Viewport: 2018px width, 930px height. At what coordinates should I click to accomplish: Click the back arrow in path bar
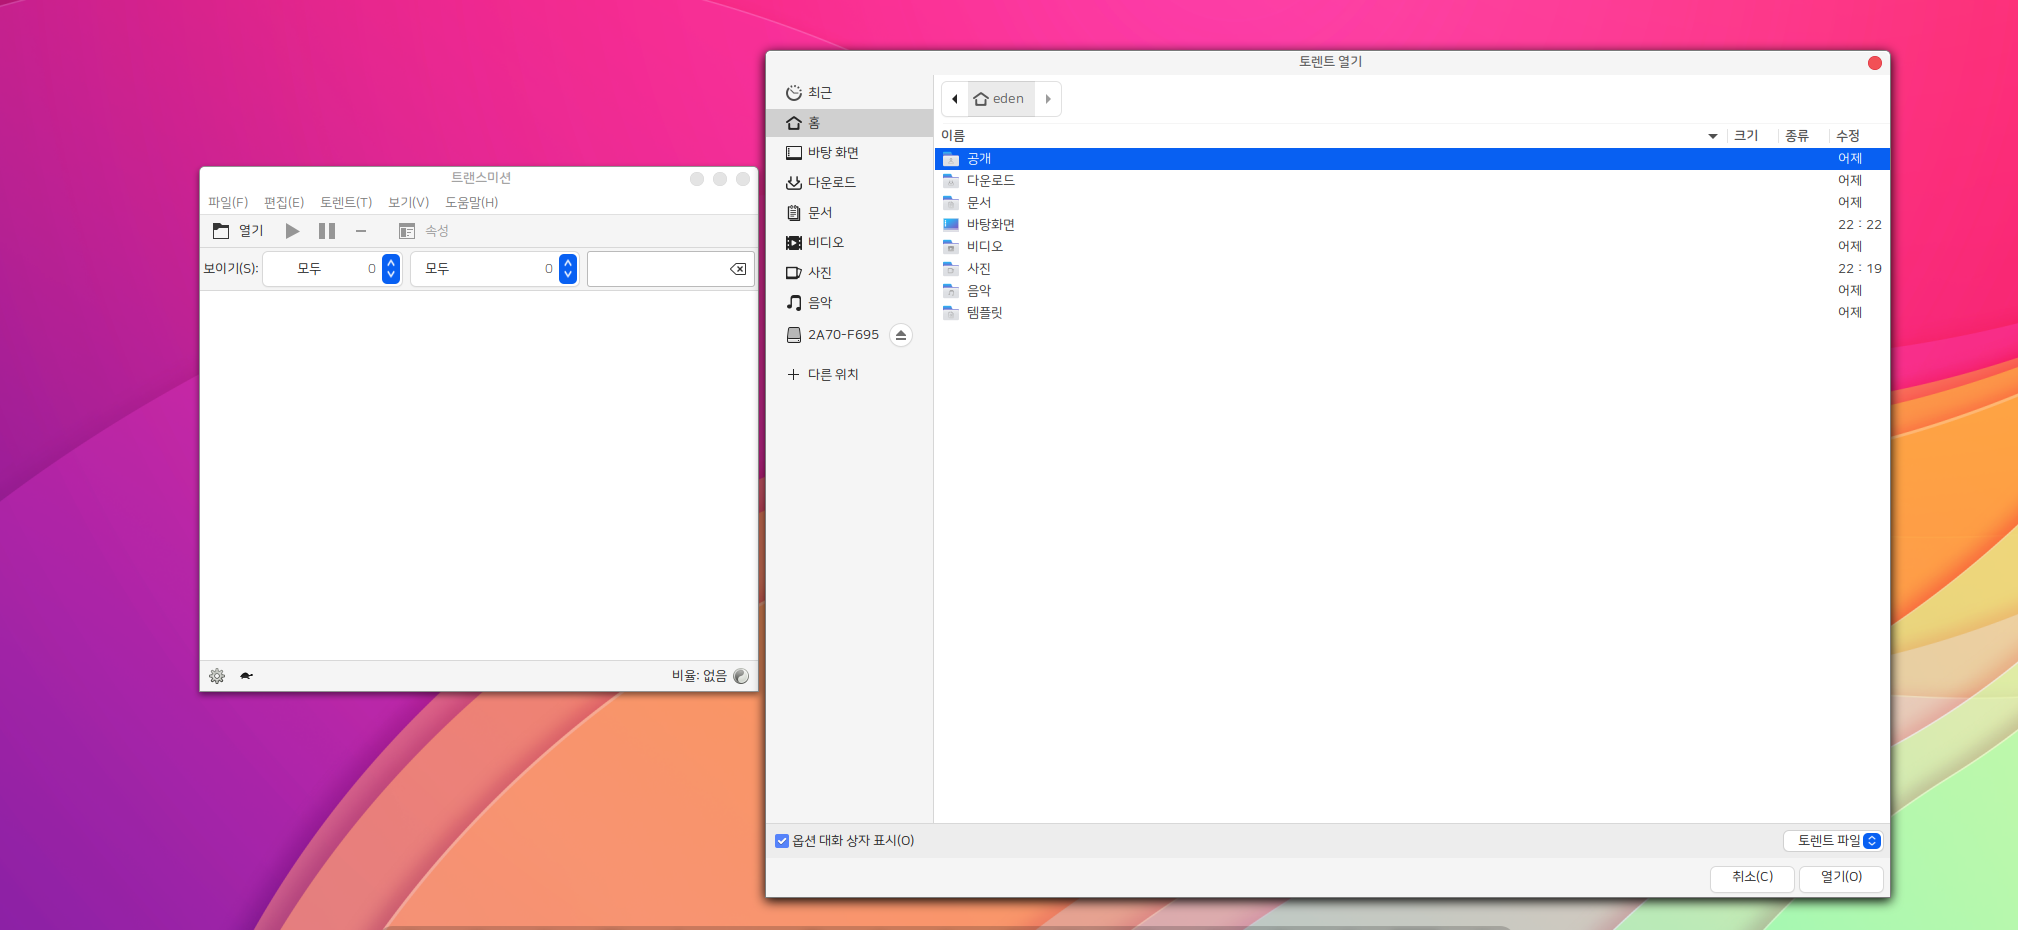(x=955, y=99)
